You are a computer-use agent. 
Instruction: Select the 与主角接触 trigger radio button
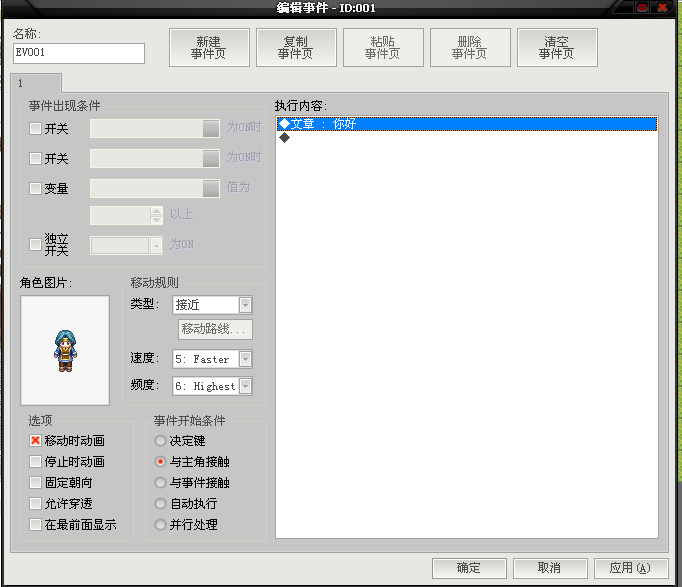click(x=160, y=461)
